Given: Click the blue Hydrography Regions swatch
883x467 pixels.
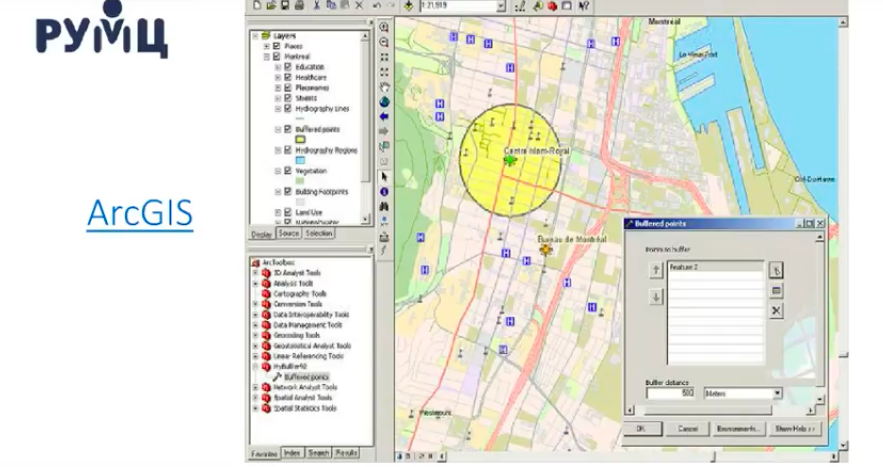Looking at the screenshot, I should pos(300,161).
